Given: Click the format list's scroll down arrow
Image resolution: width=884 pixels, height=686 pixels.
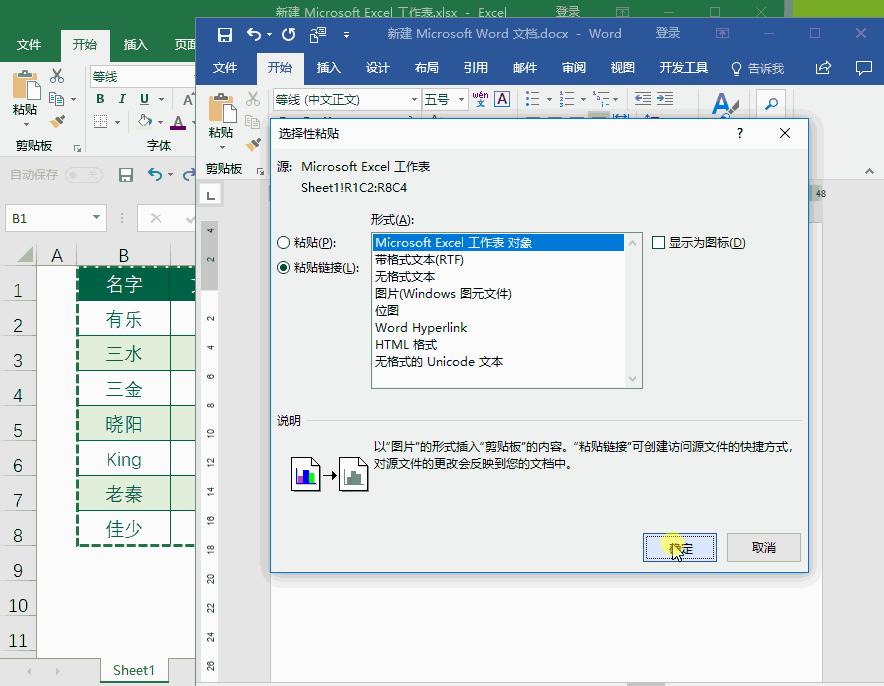Looking at the screenshot, I should point(633,379).
